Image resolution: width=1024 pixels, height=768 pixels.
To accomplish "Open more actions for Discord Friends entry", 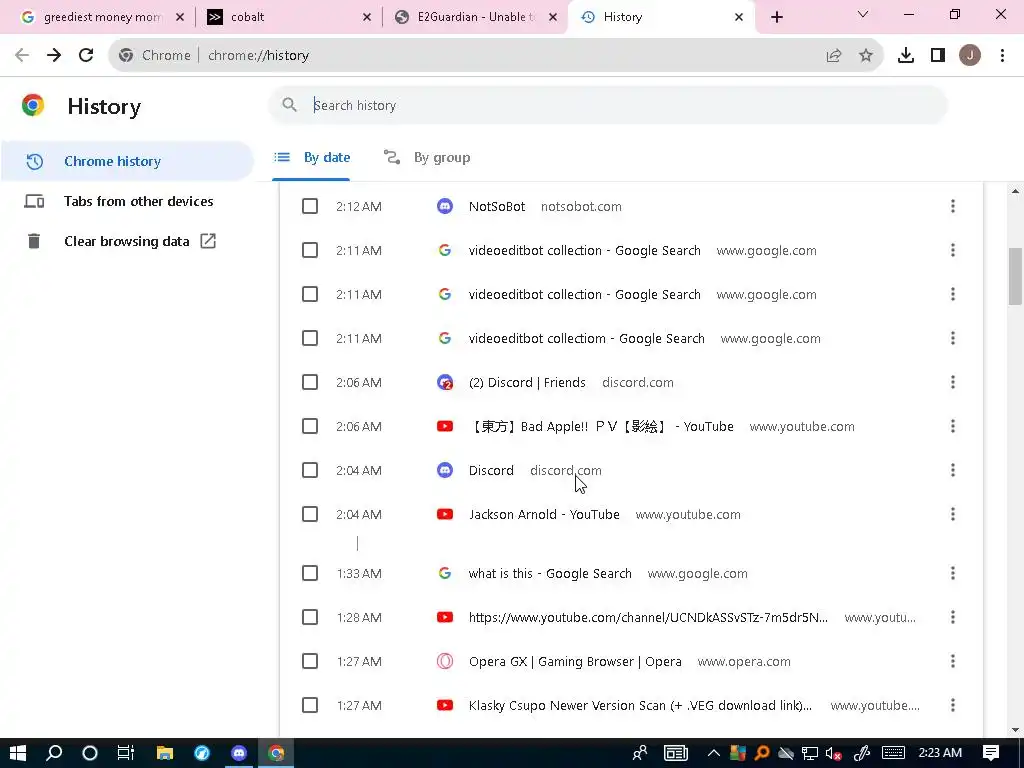I will (x=953, y=382).
